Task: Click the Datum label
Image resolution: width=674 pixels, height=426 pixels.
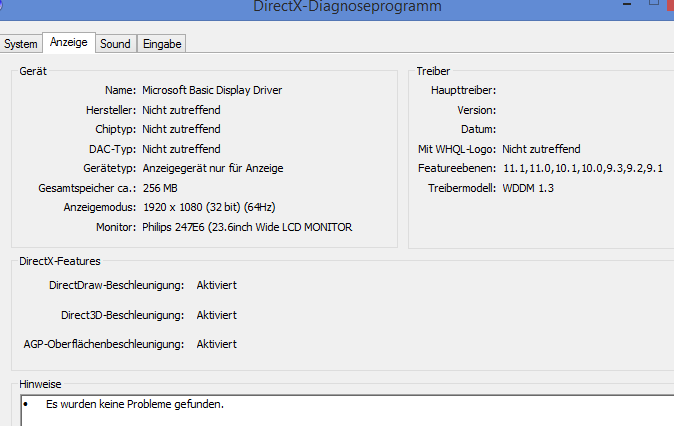Action: 478,129
